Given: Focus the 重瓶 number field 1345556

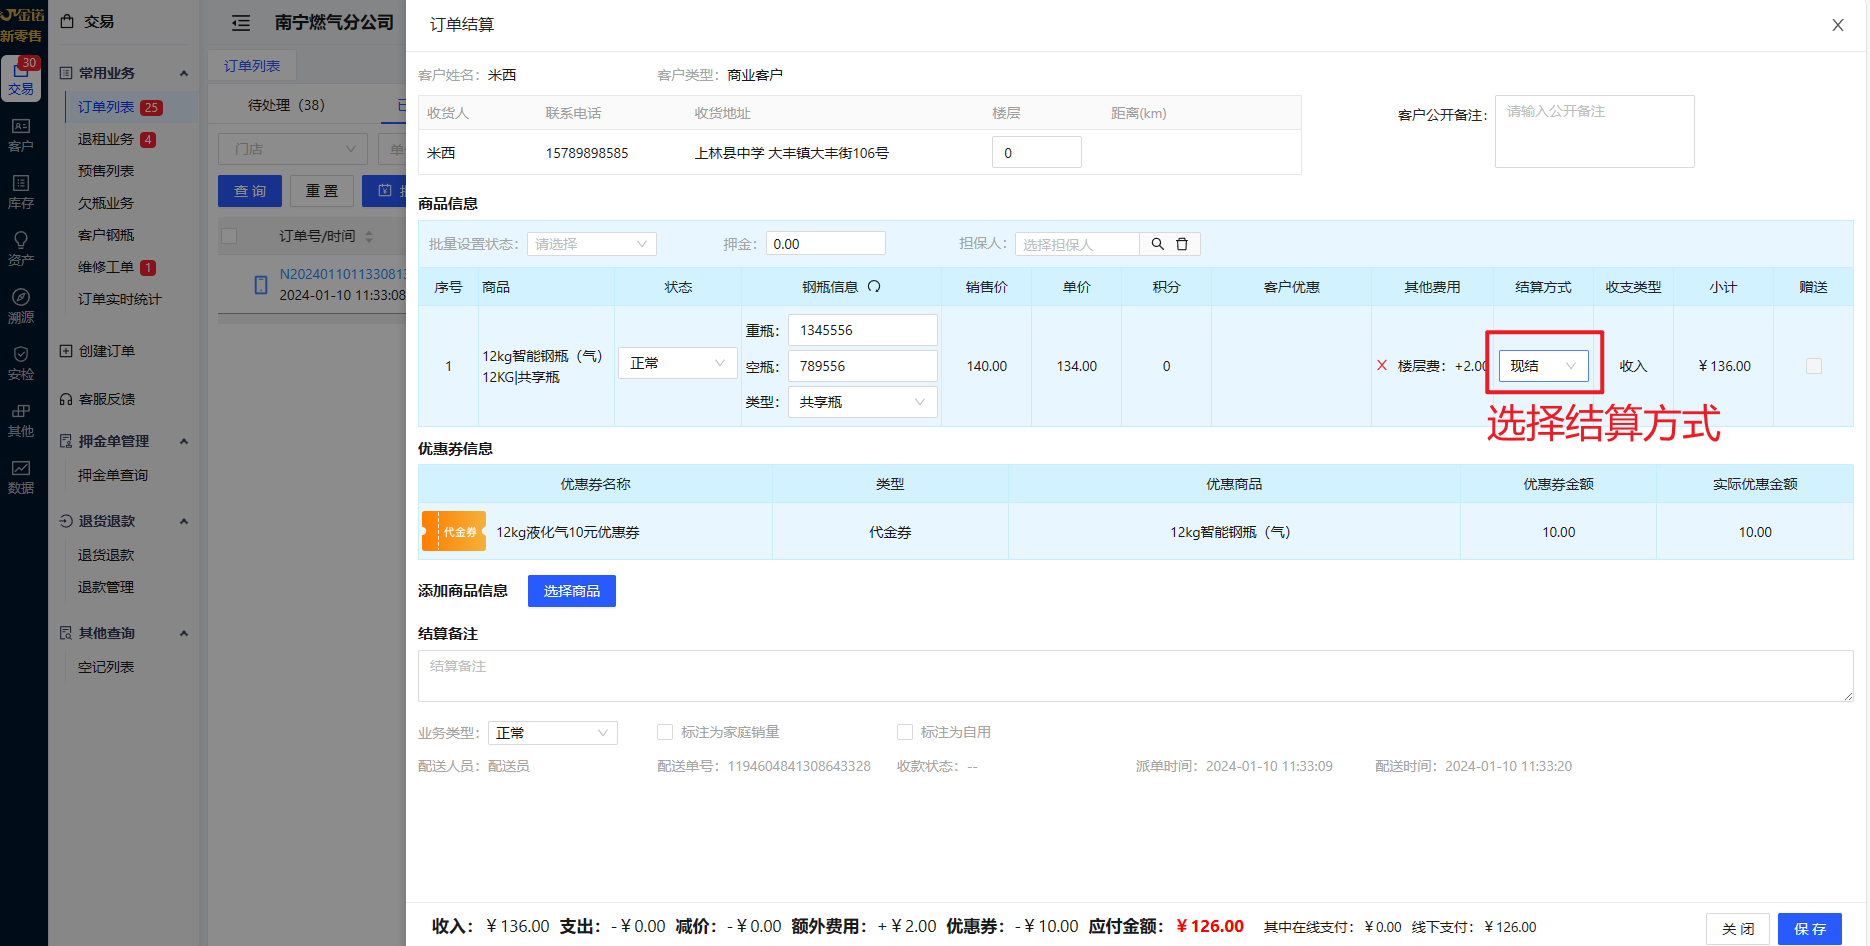Looking at the screenshot, I should [863, 330].
